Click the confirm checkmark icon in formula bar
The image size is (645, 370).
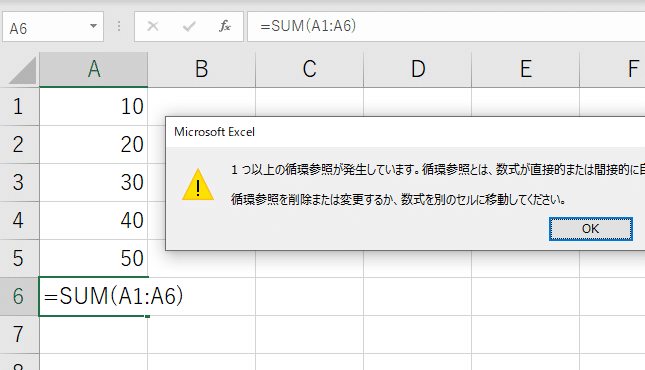(x=189, y=27)
